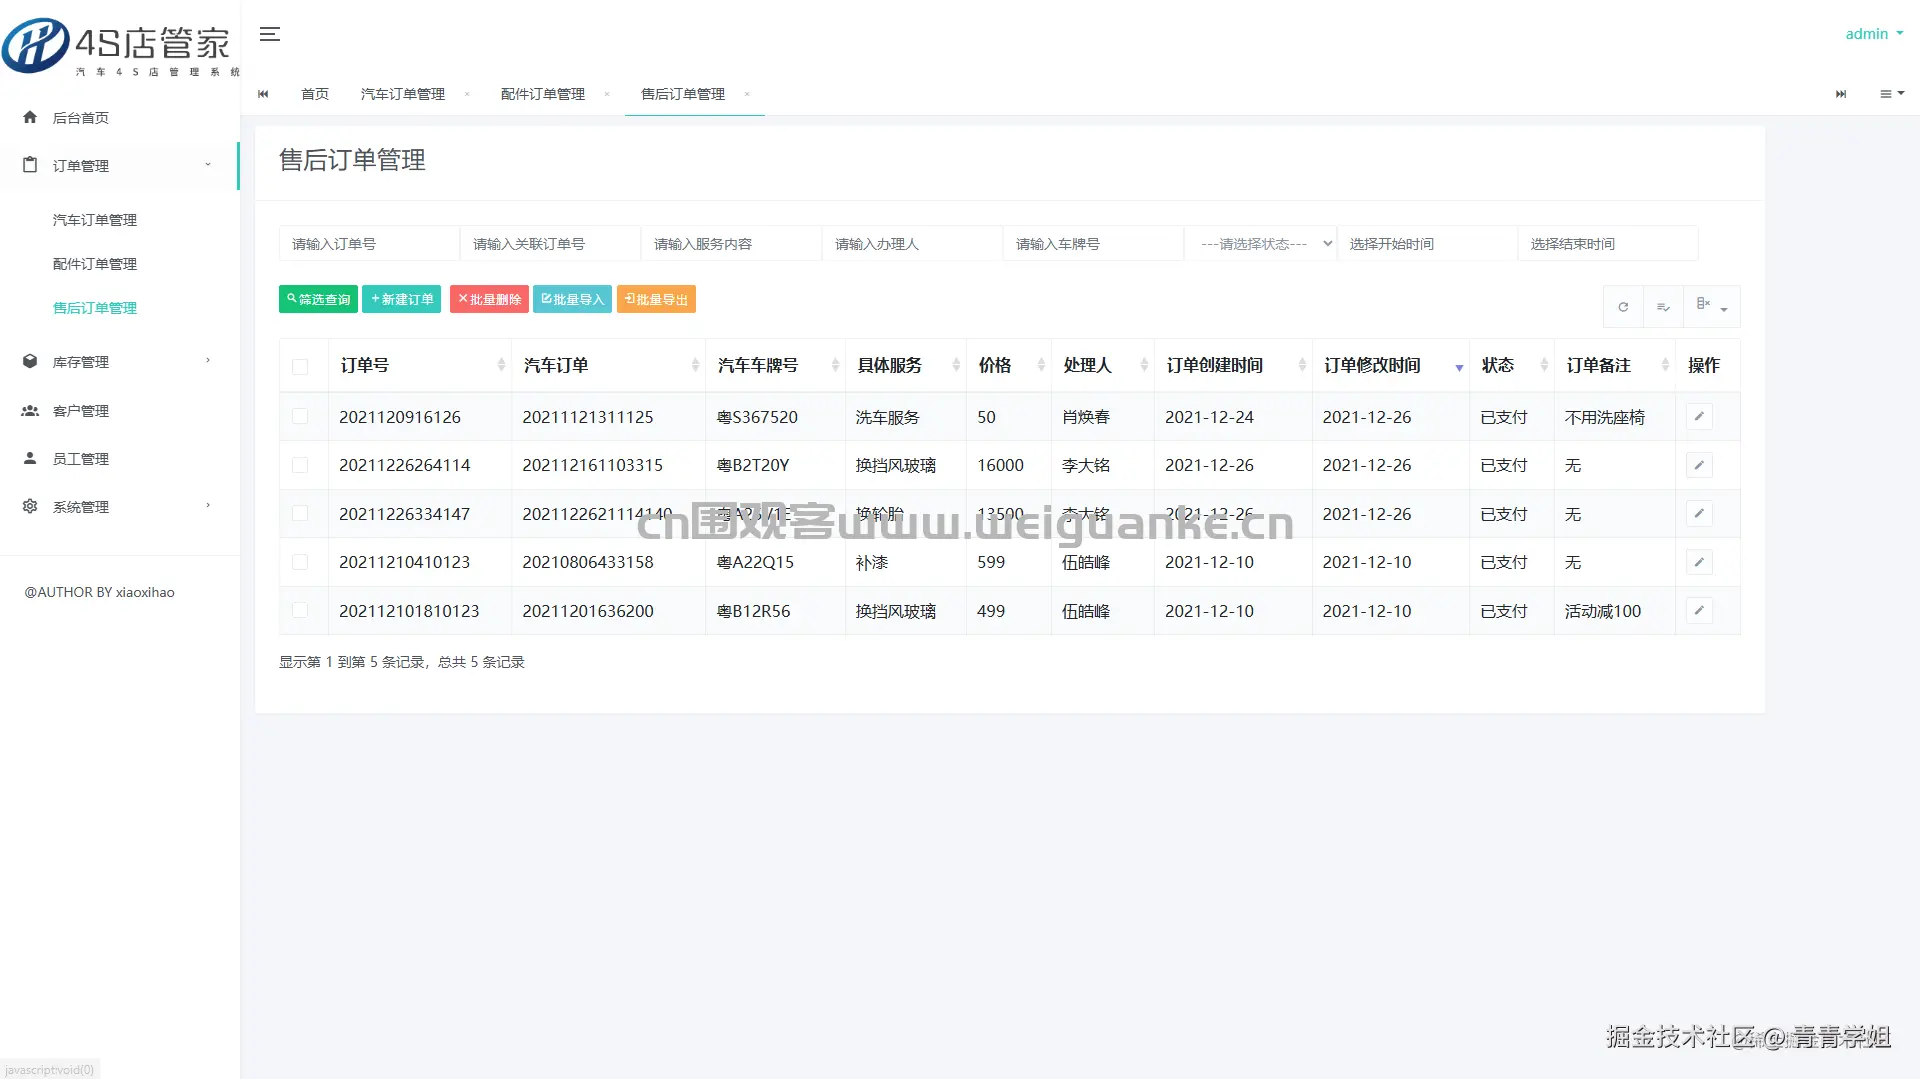Focus the 请输入车牌号 input field
This screenshot has height=1079, width=1920.
[x=1093, y=244]
